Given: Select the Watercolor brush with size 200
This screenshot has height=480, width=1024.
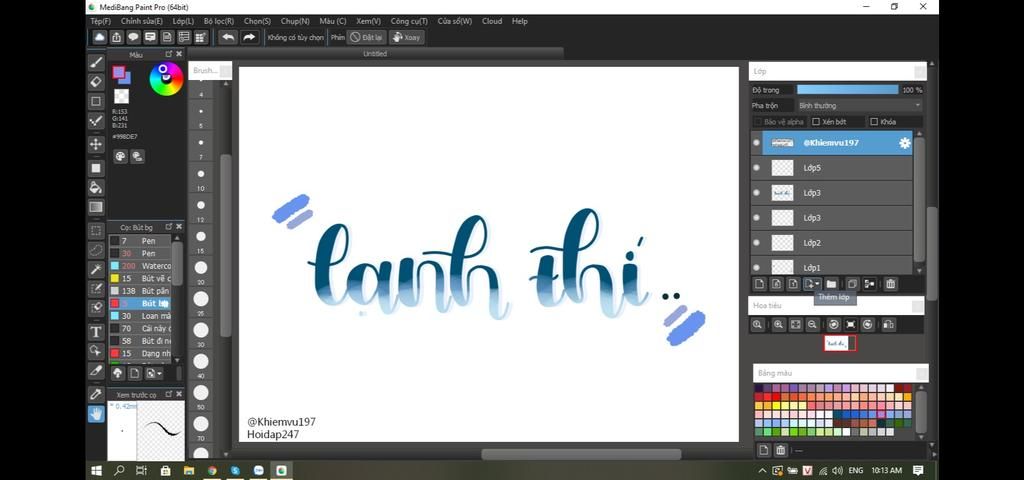Looking at the screenshot, I should [x=140, y=266].
